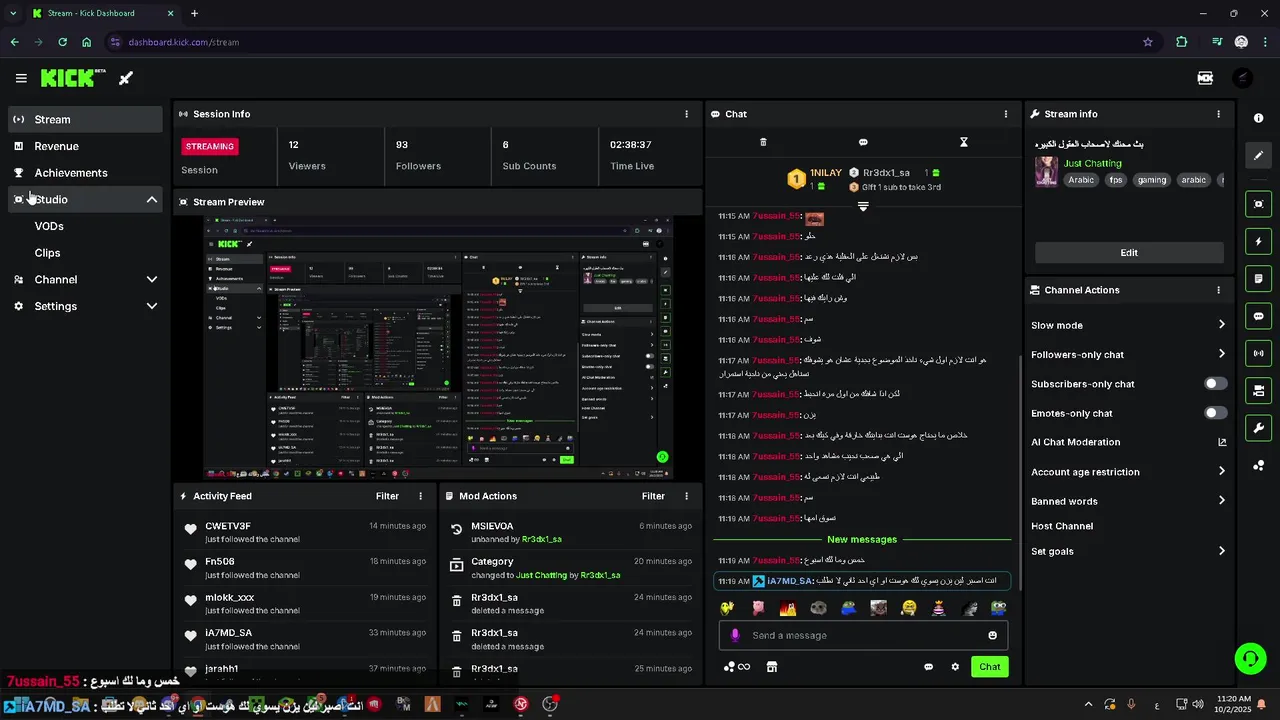Open VODs under Studio
Image resolution: width=1280 pixels, height=720 pixels.
tap(49, 226)
